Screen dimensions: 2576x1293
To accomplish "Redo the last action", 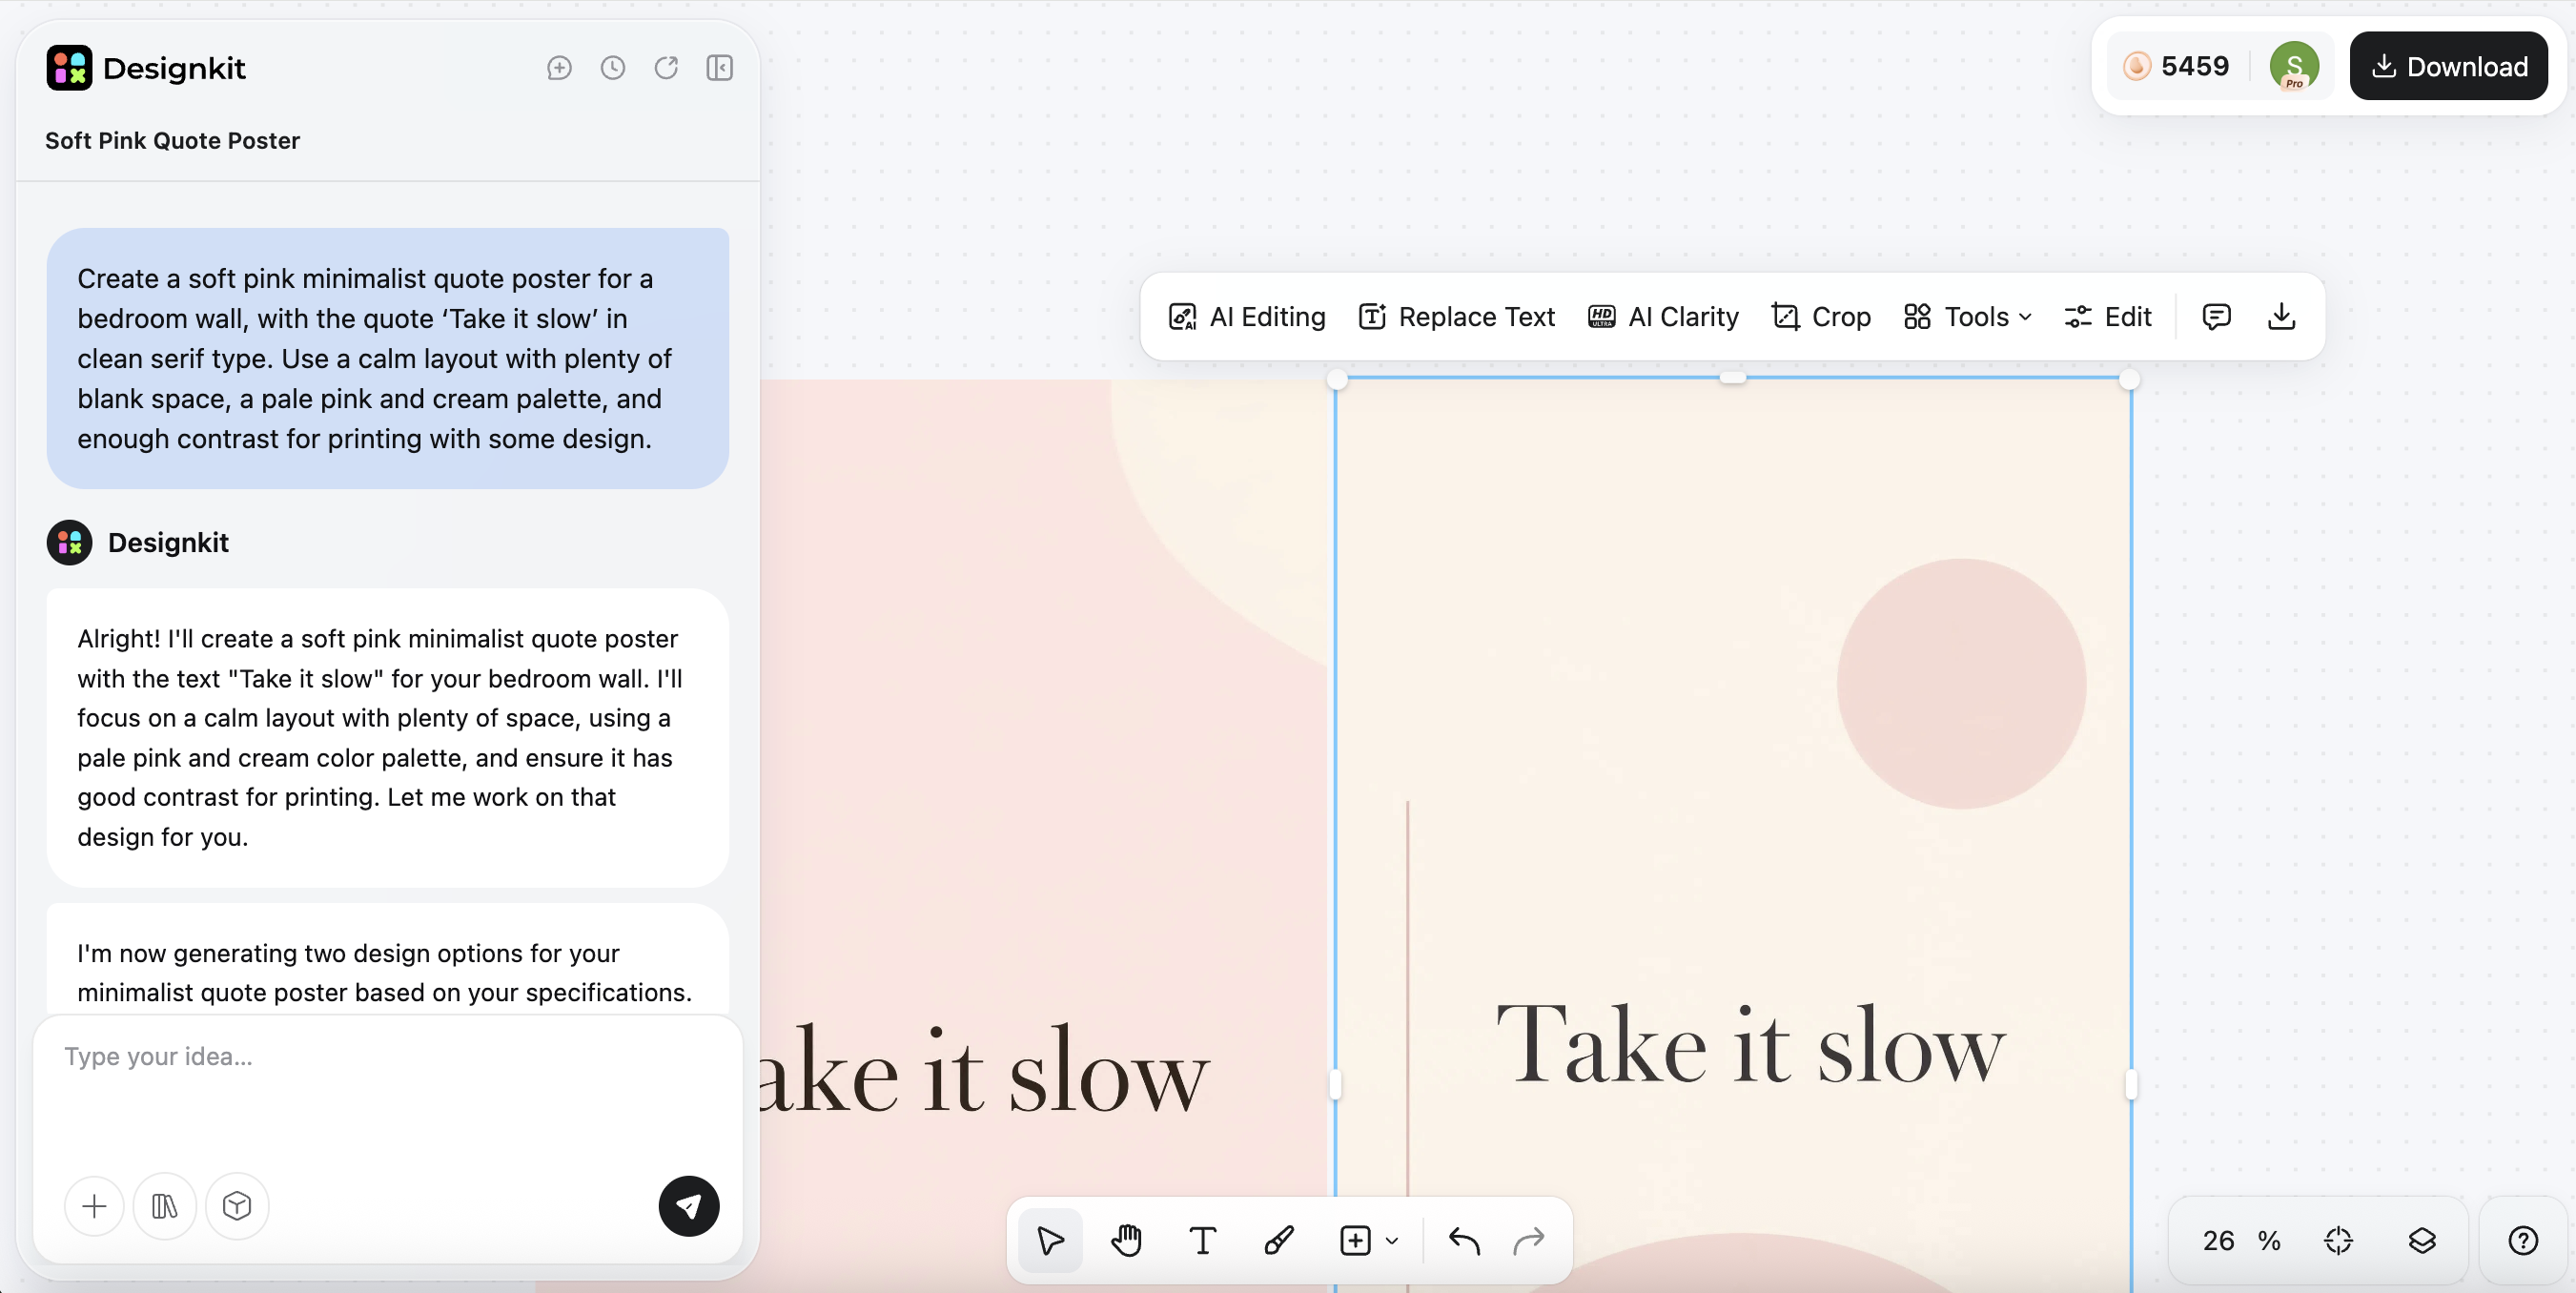I will pyautogui.click(x=1529, y=1240).
